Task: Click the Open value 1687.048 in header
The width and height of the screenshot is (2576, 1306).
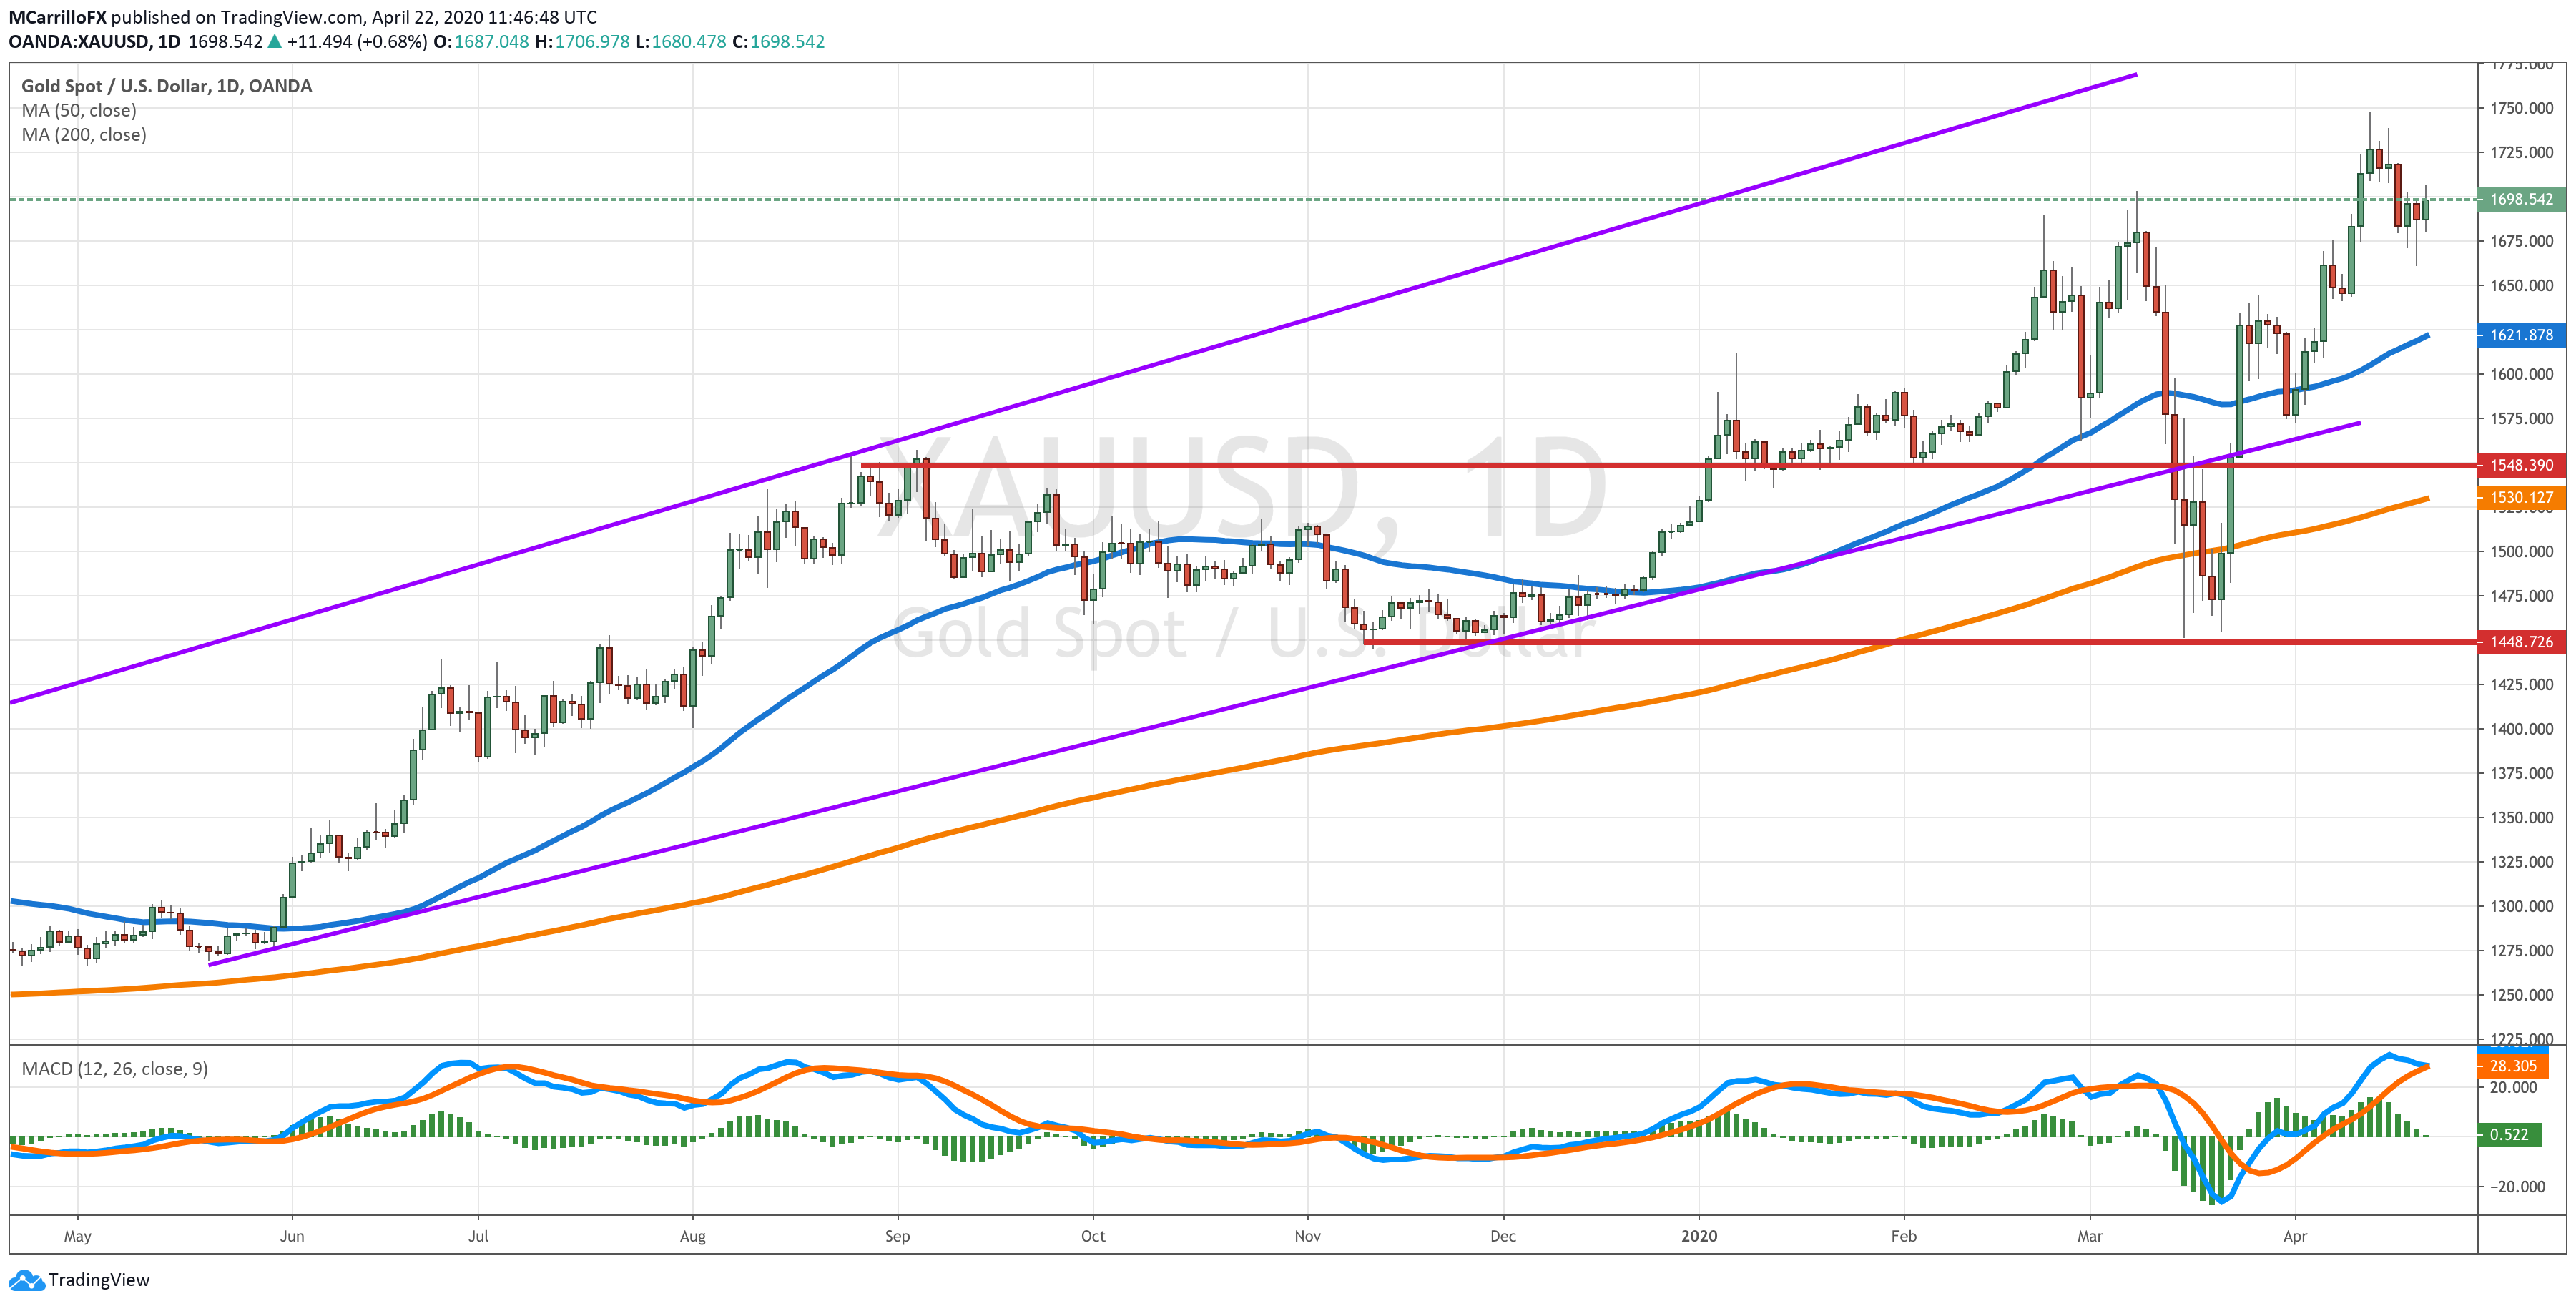Action: point(492,42)
